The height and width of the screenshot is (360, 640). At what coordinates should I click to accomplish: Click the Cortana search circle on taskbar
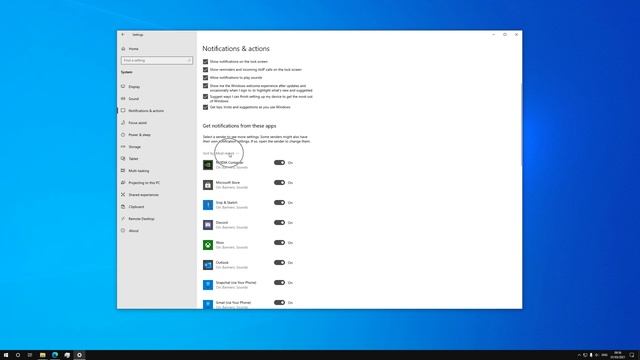(18, 355)
